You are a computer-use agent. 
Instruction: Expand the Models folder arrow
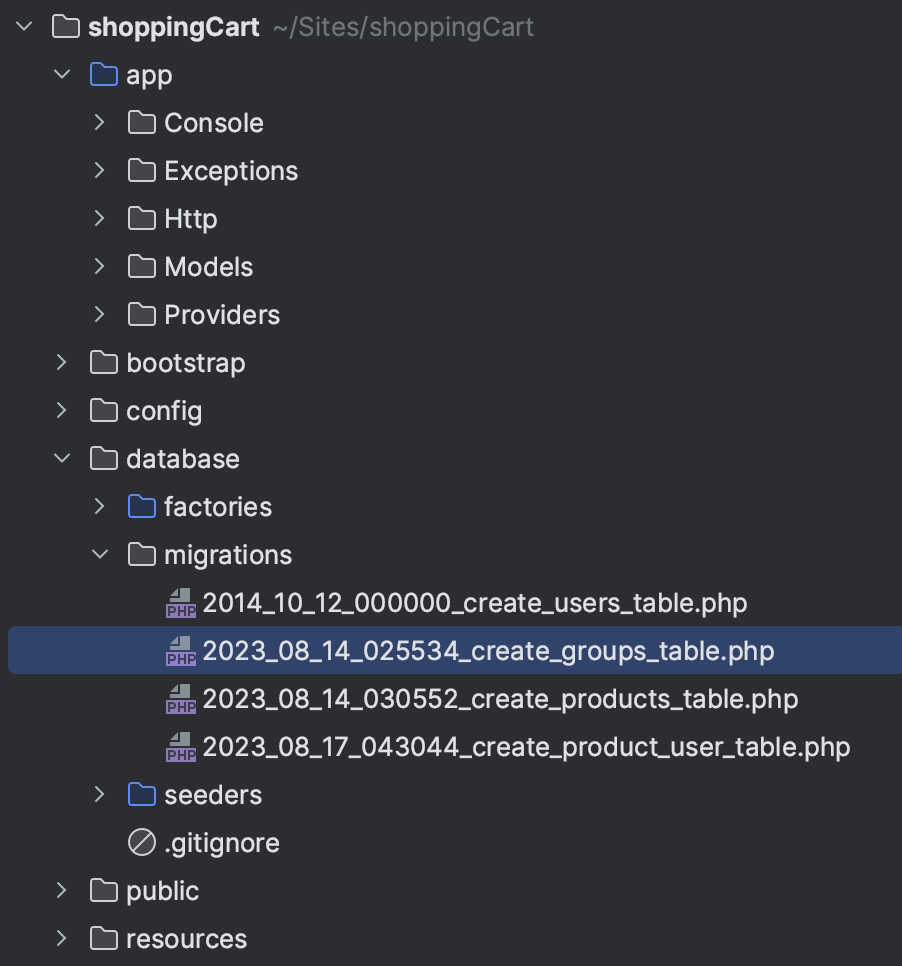(x=100, y=267)
